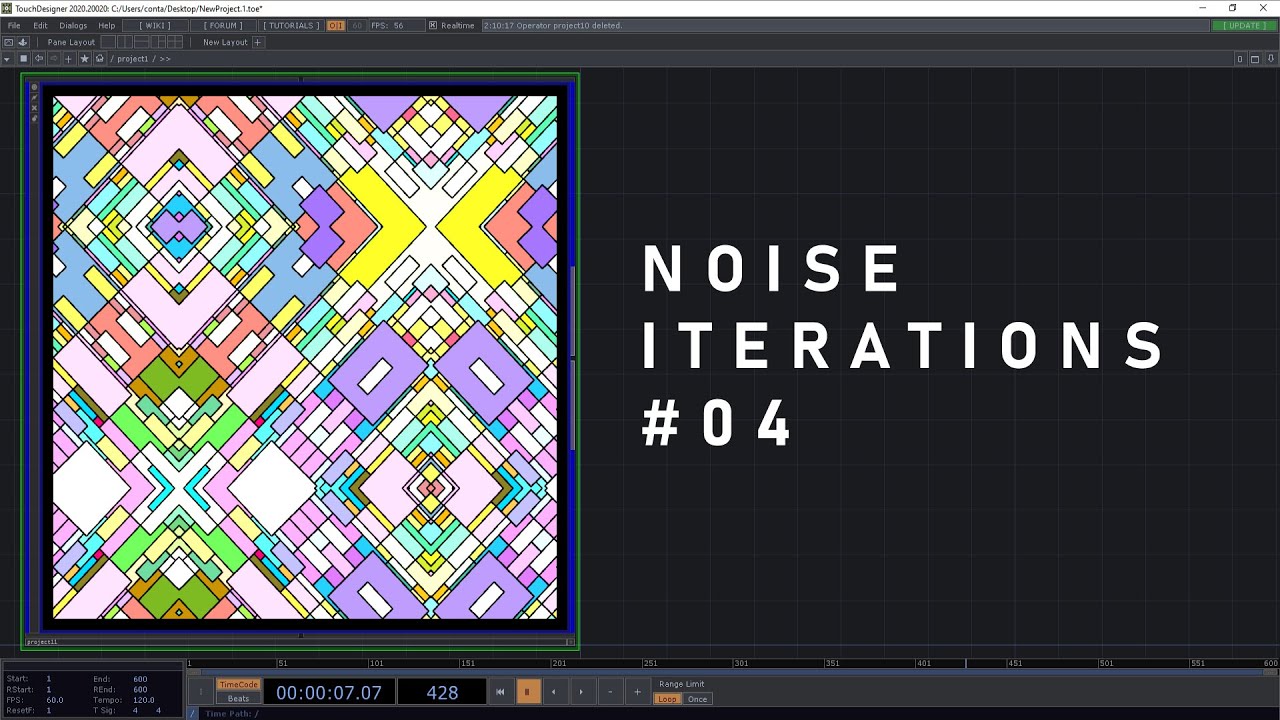Switch timeline display to Beats

(x=238, y=699)
